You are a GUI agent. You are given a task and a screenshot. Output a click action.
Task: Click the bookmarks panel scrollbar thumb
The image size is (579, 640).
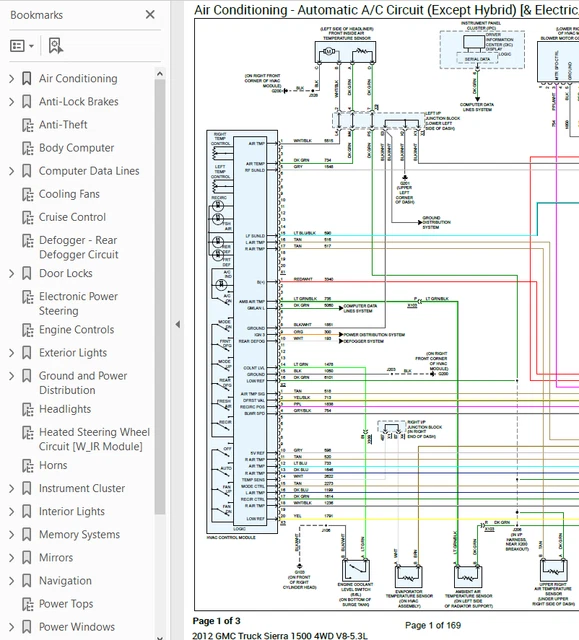160,296
